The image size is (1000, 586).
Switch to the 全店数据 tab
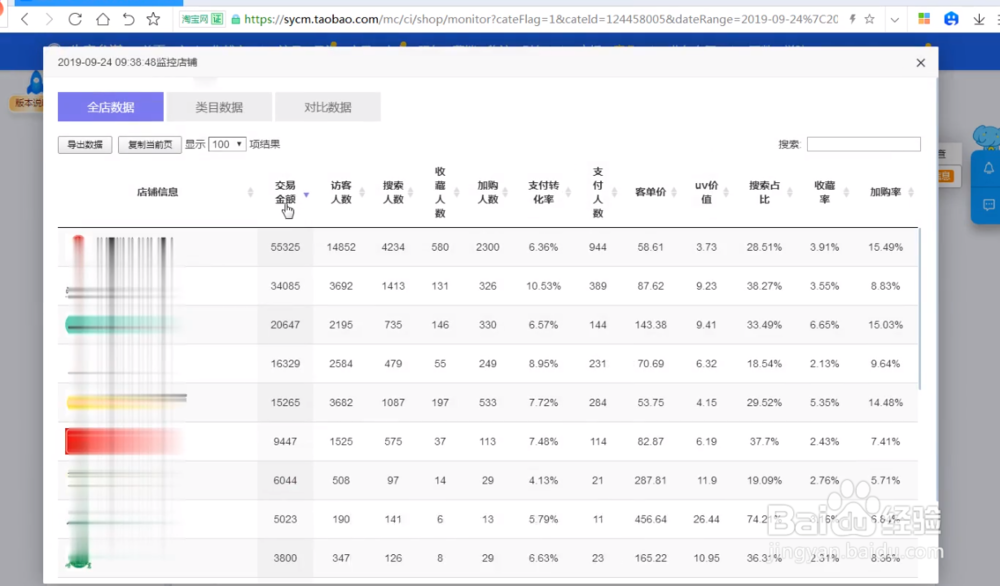110,107
